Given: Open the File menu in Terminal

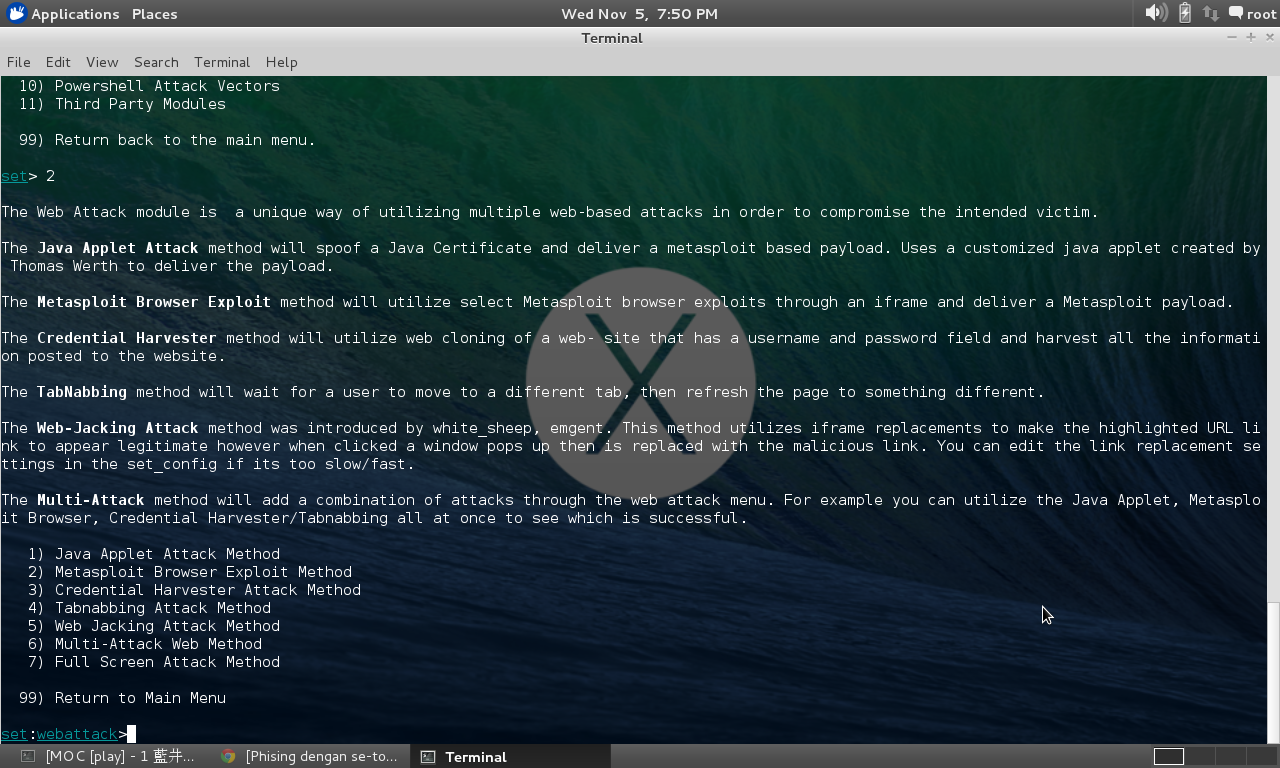Looking at the screenshot, I should pyautogui.click(x=18, y=62).
